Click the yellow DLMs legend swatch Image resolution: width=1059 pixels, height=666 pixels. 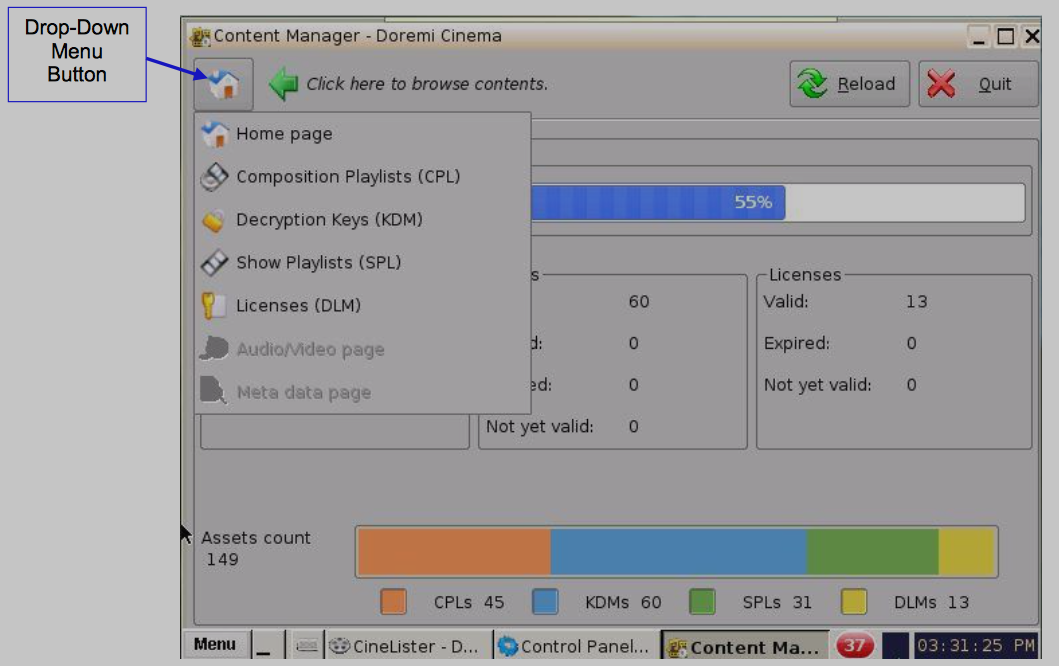pos(853,602)
